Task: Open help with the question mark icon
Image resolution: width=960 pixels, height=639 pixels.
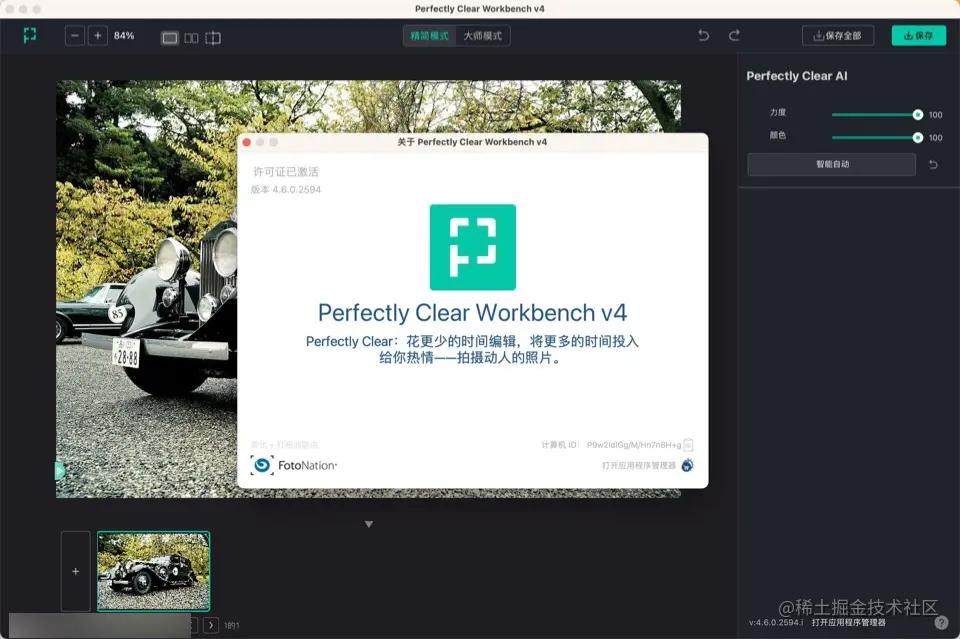Action: tap(941, 622)
